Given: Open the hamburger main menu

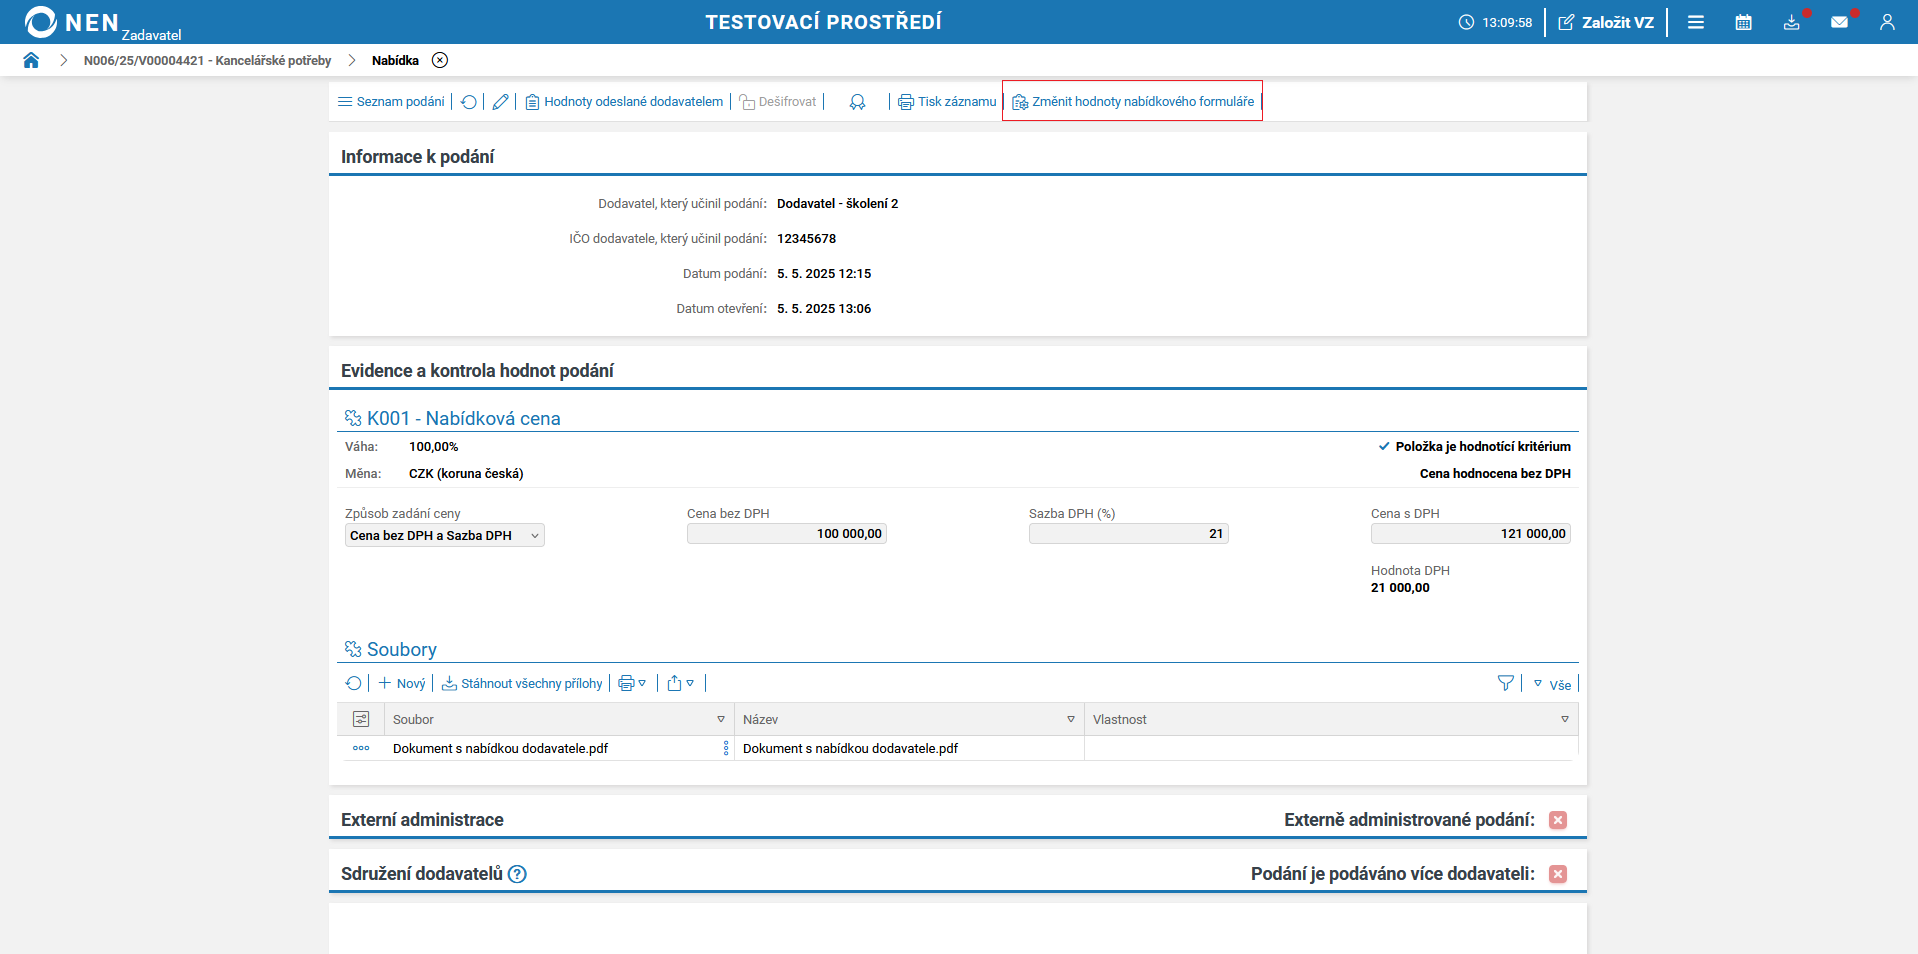Looking at the screenshot, I should (x=1696, y=22).
